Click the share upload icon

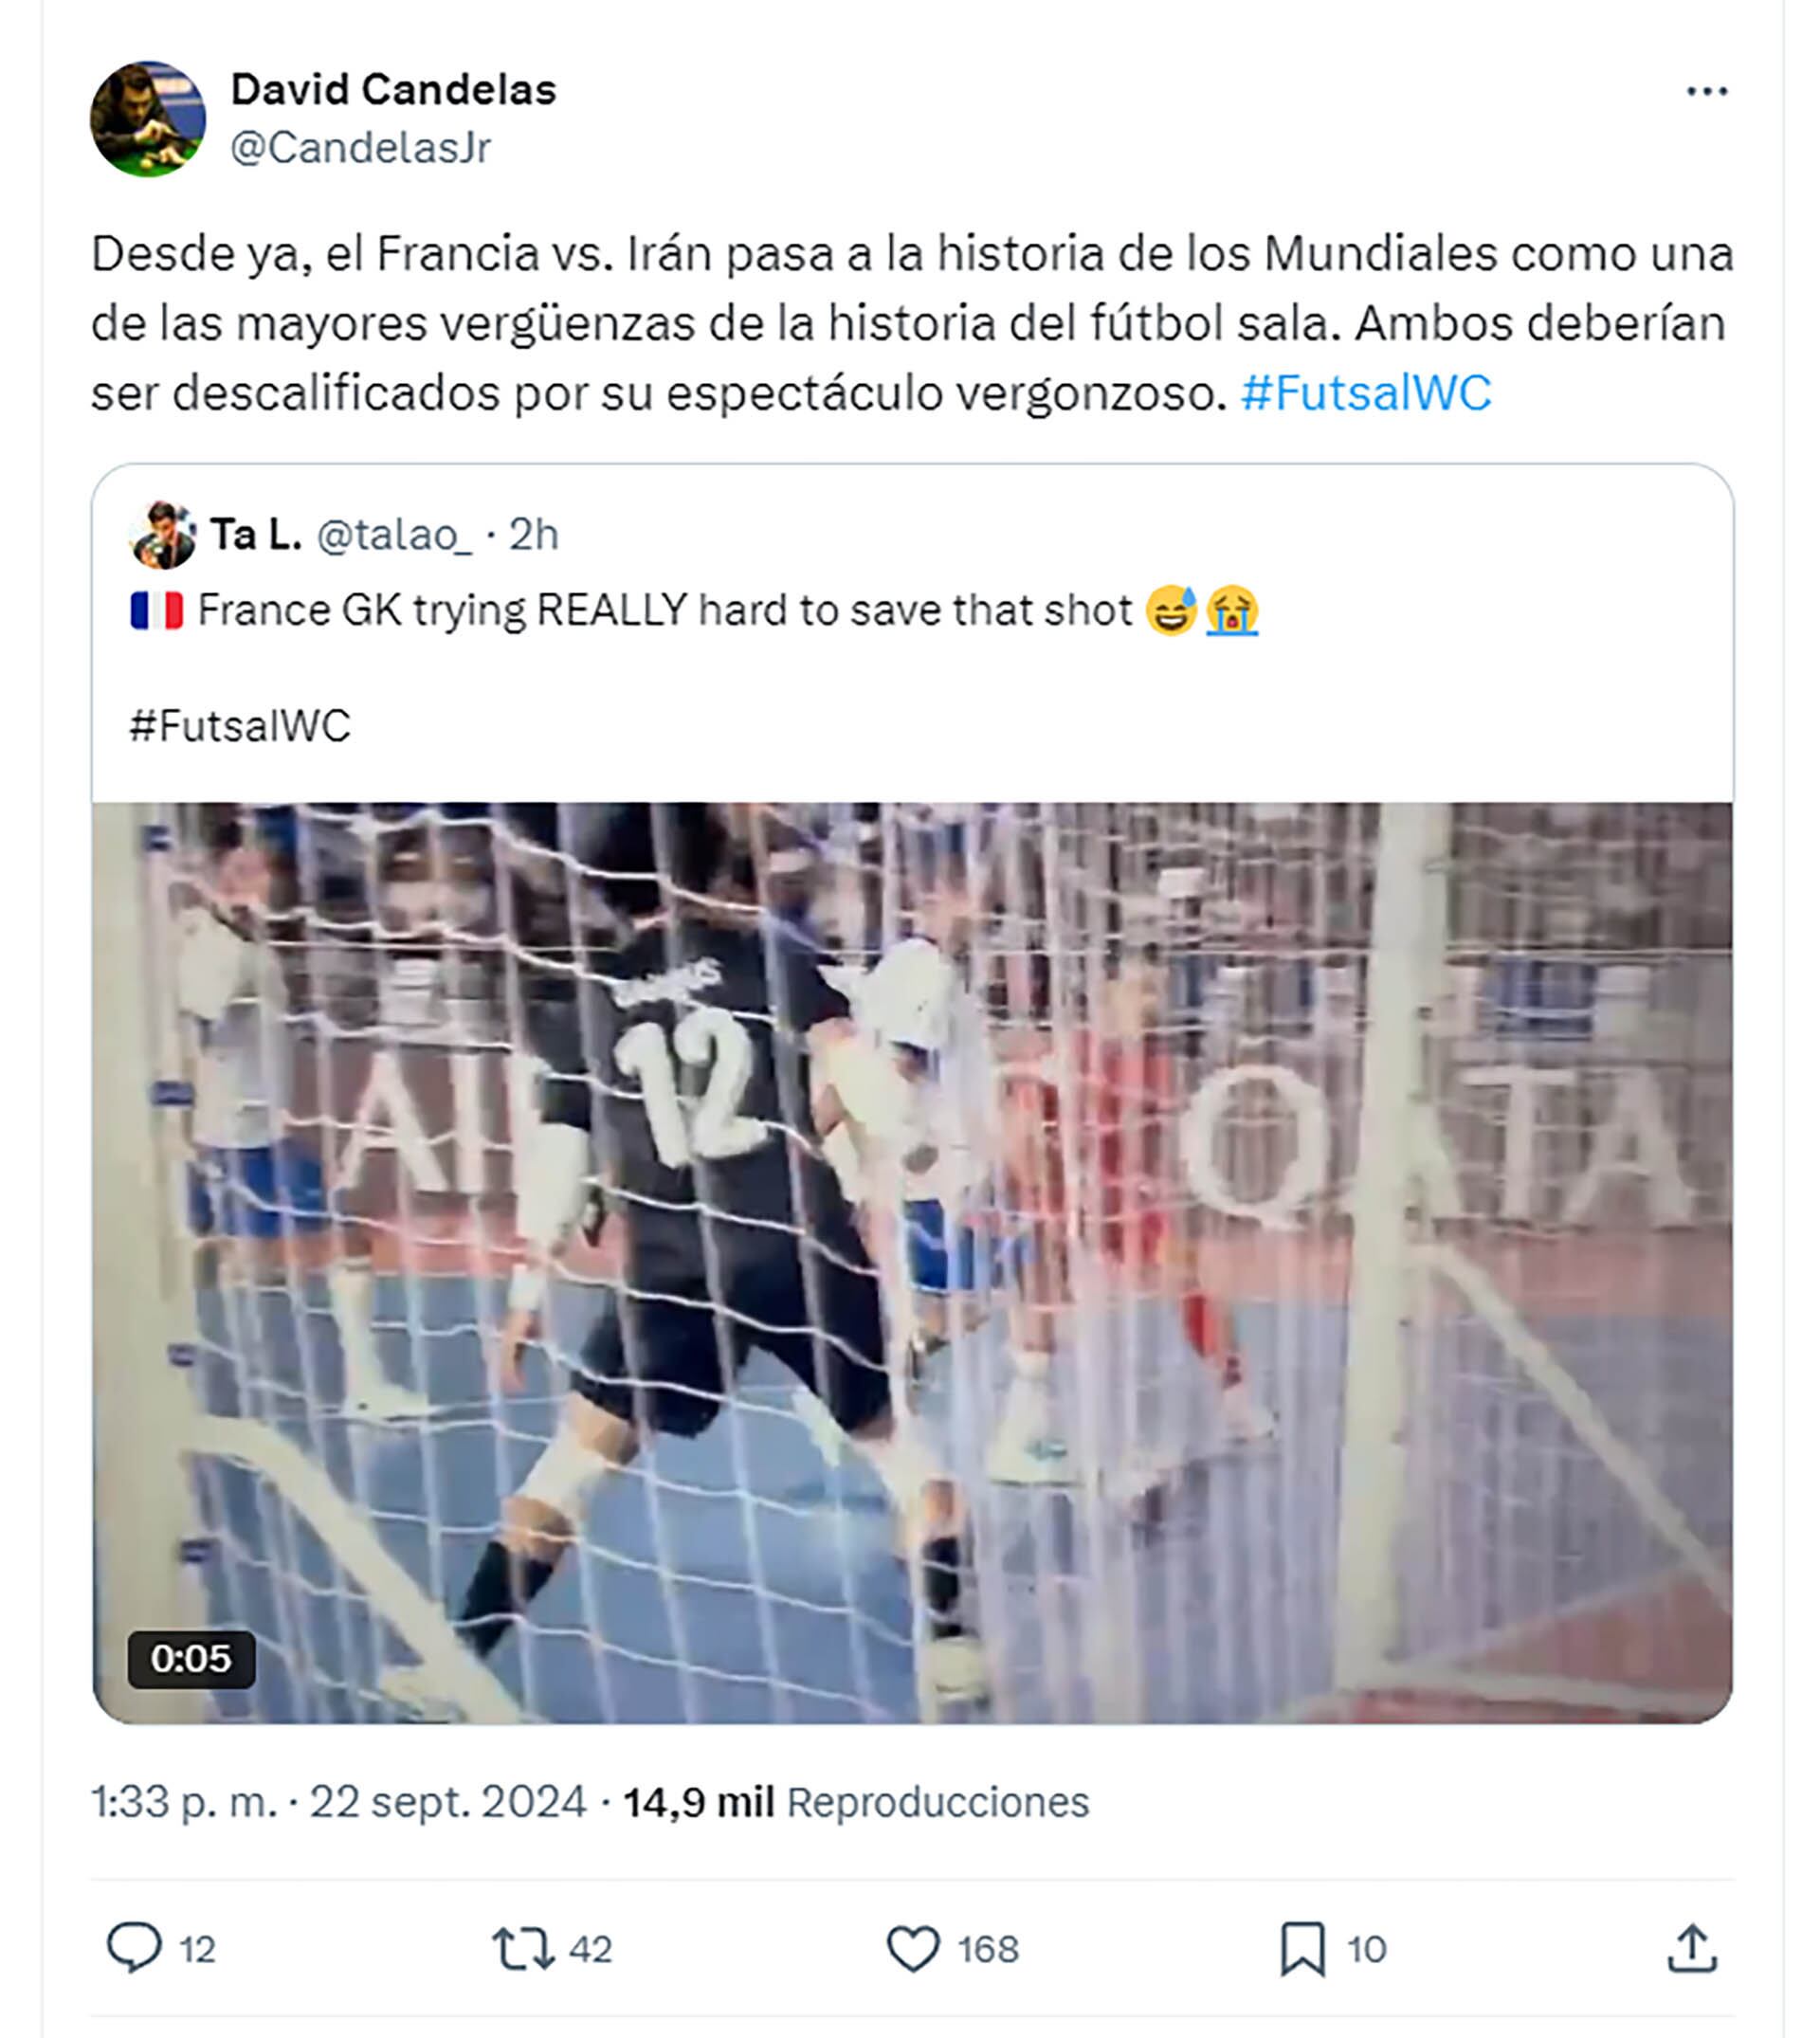point(1691,1948)
